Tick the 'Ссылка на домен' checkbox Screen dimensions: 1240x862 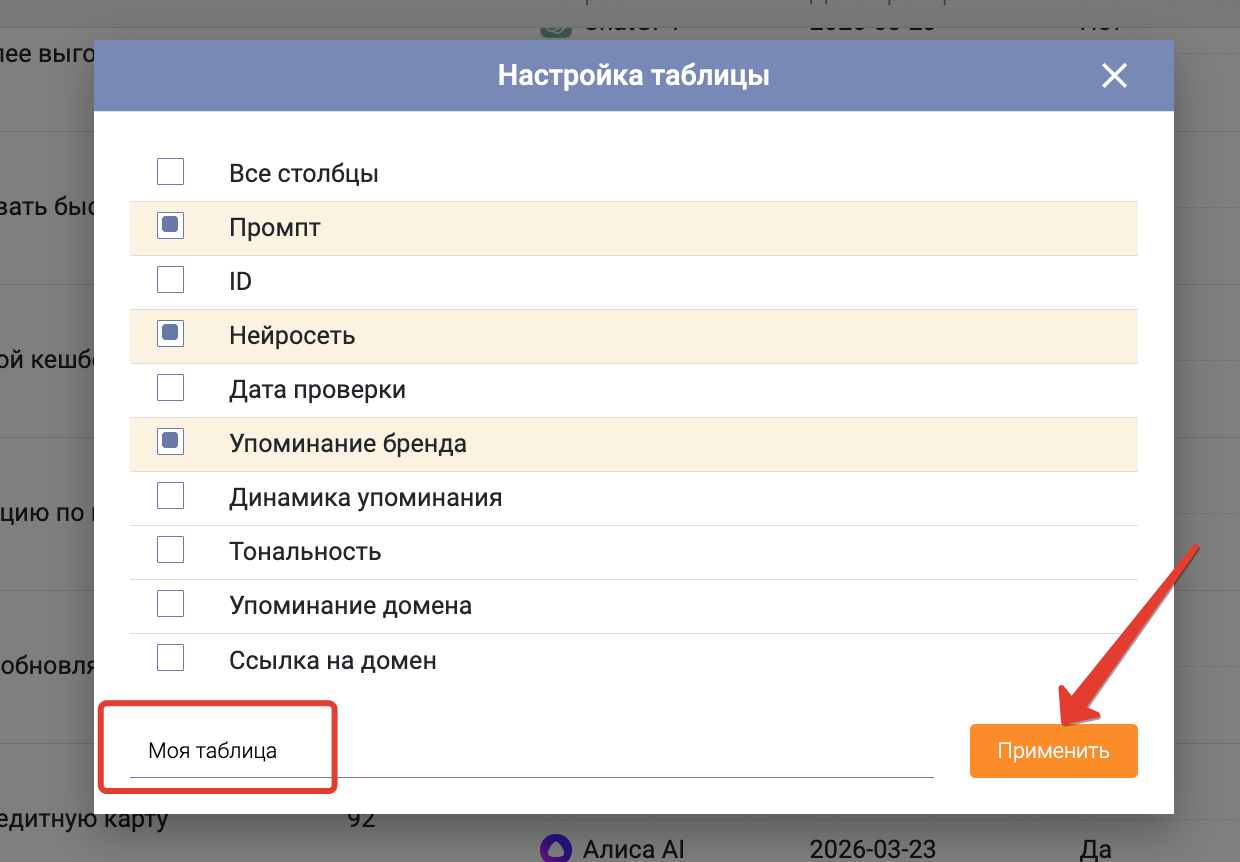point(171,659)
